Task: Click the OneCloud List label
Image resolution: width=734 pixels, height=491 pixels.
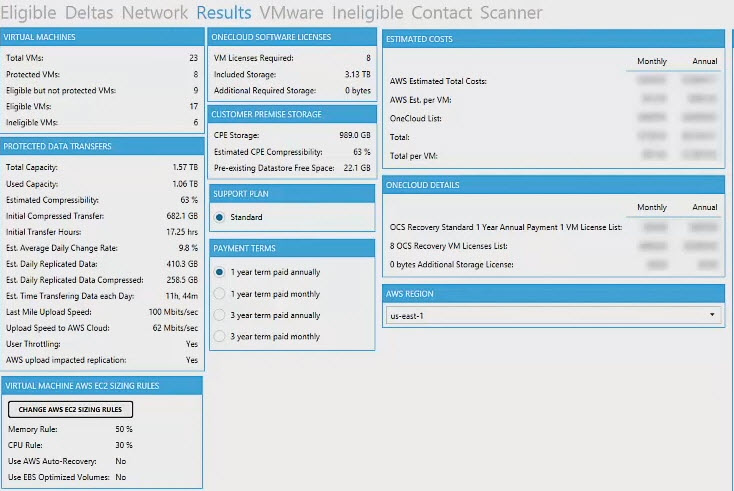Action: (x=416, y=118)
